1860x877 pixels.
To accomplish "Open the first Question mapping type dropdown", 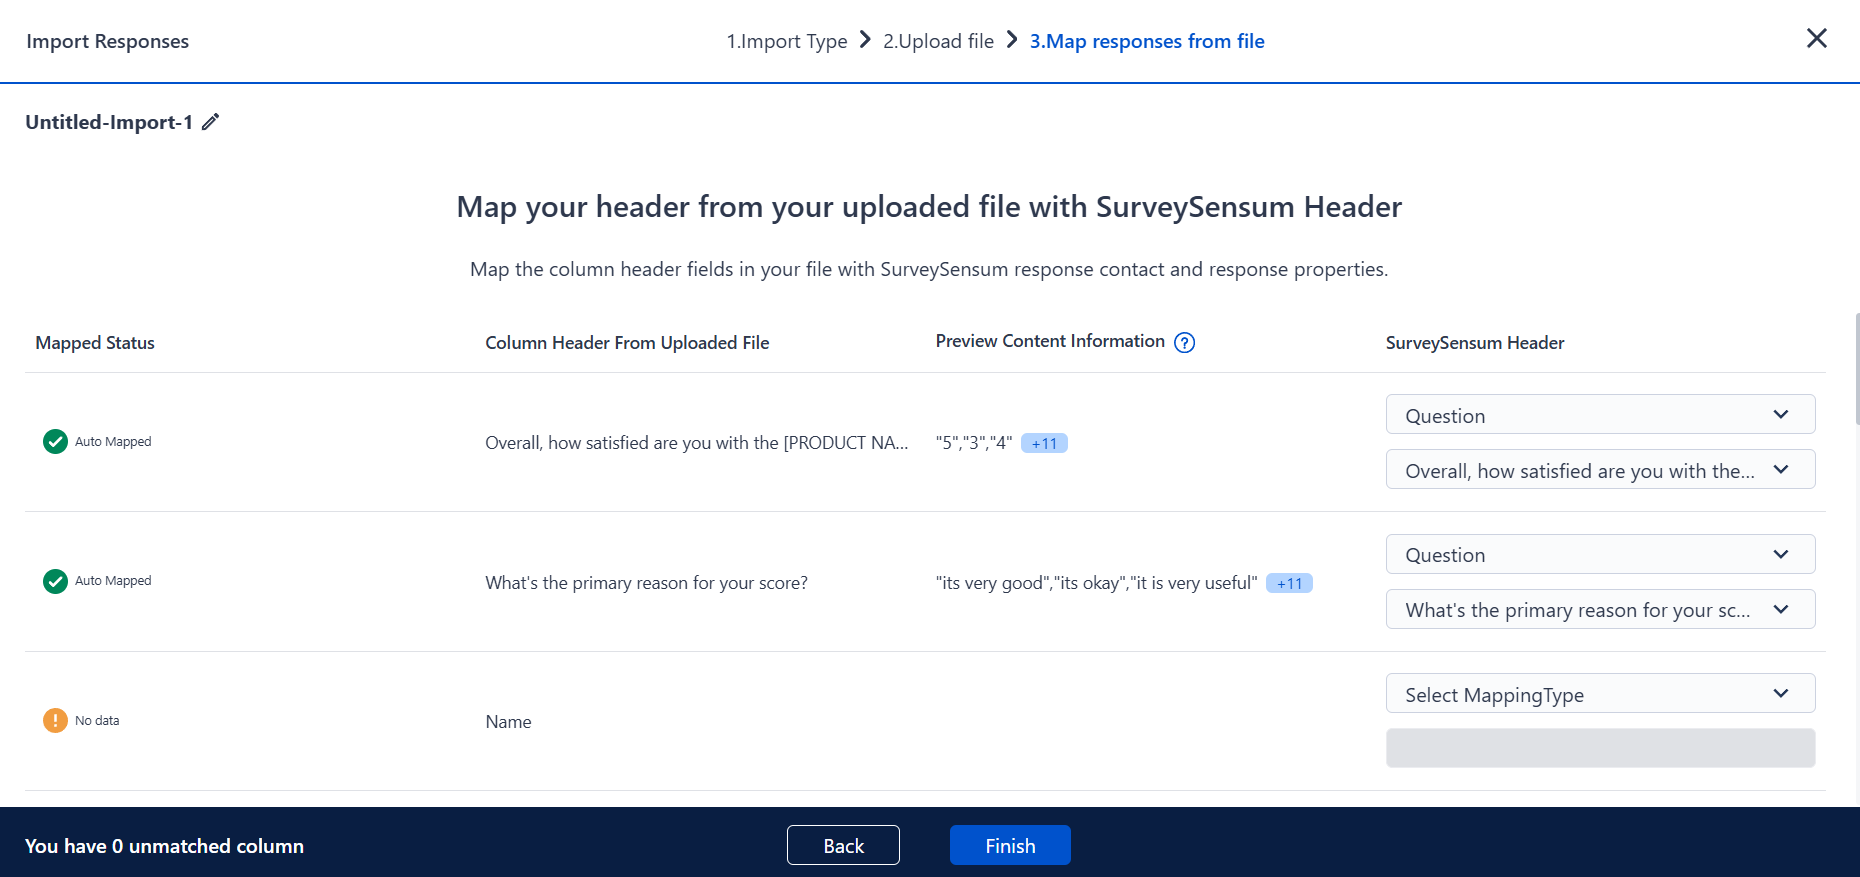I will (1600, 415).
